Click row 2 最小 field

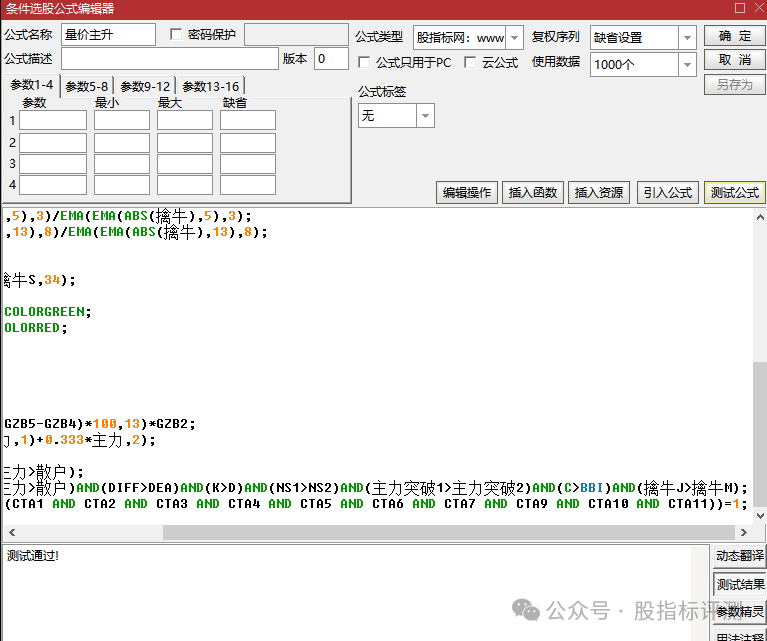point(122,143)
